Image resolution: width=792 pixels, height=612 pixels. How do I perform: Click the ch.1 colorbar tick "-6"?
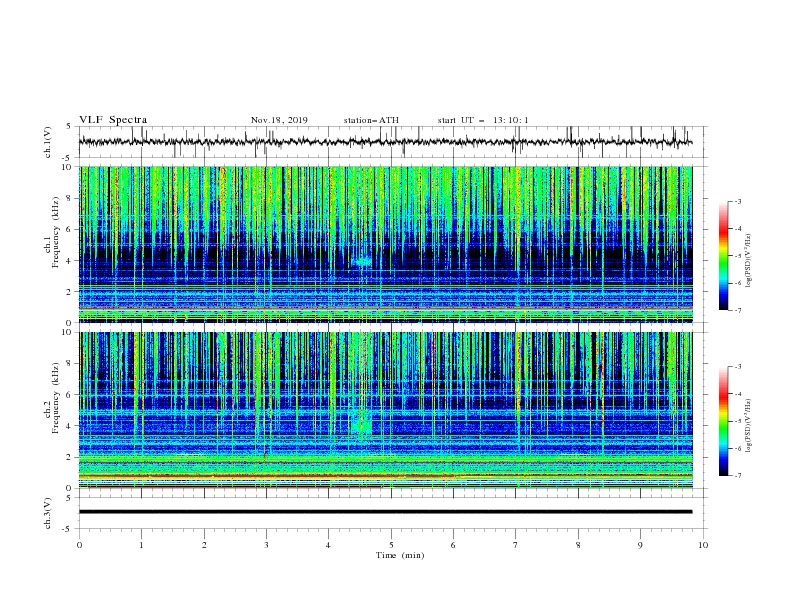coord(738,283)
